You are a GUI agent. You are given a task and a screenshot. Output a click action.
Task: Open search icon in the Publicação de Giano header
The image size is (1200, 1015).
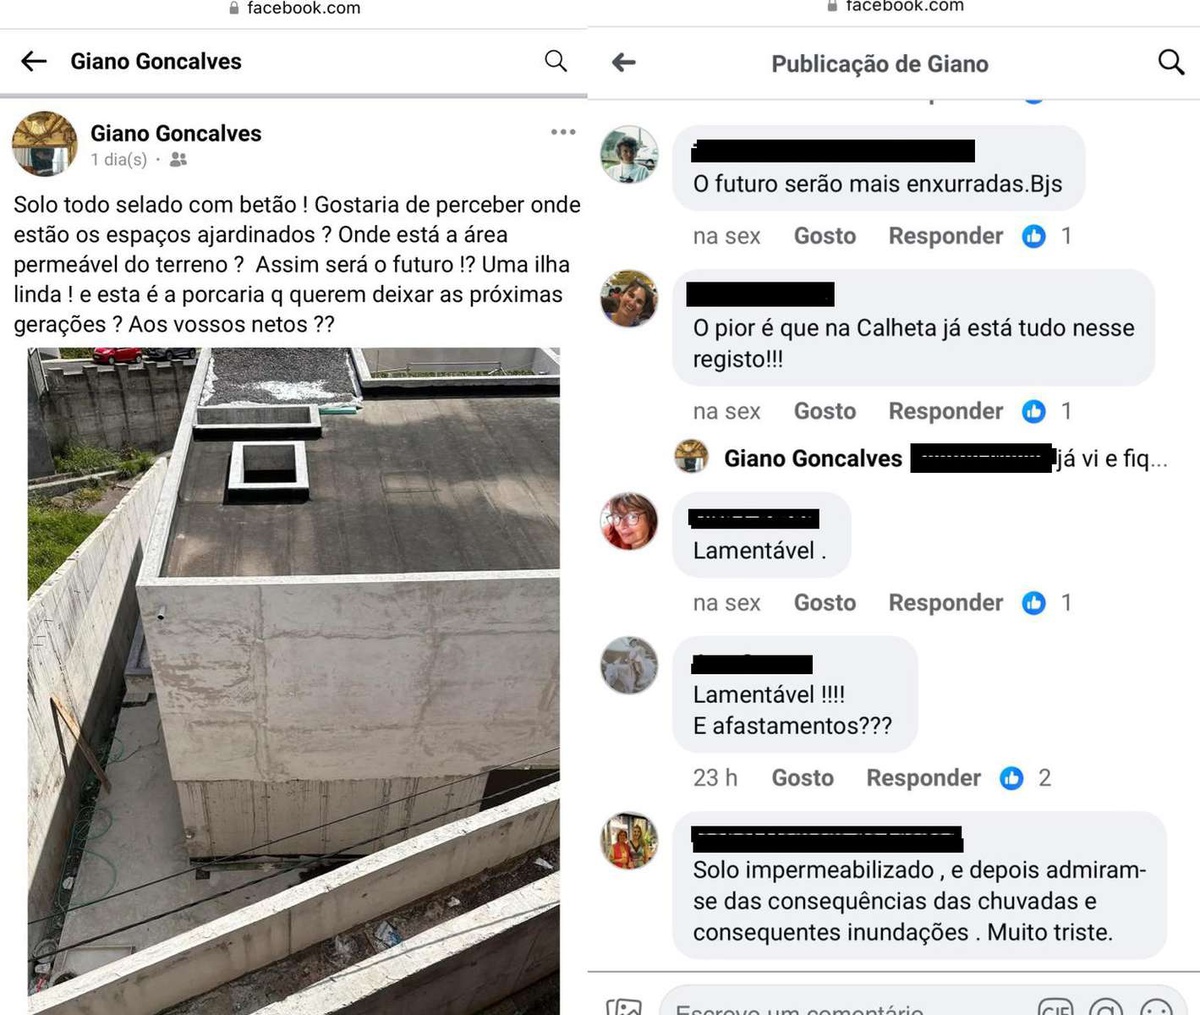[x=1171, y=62]
